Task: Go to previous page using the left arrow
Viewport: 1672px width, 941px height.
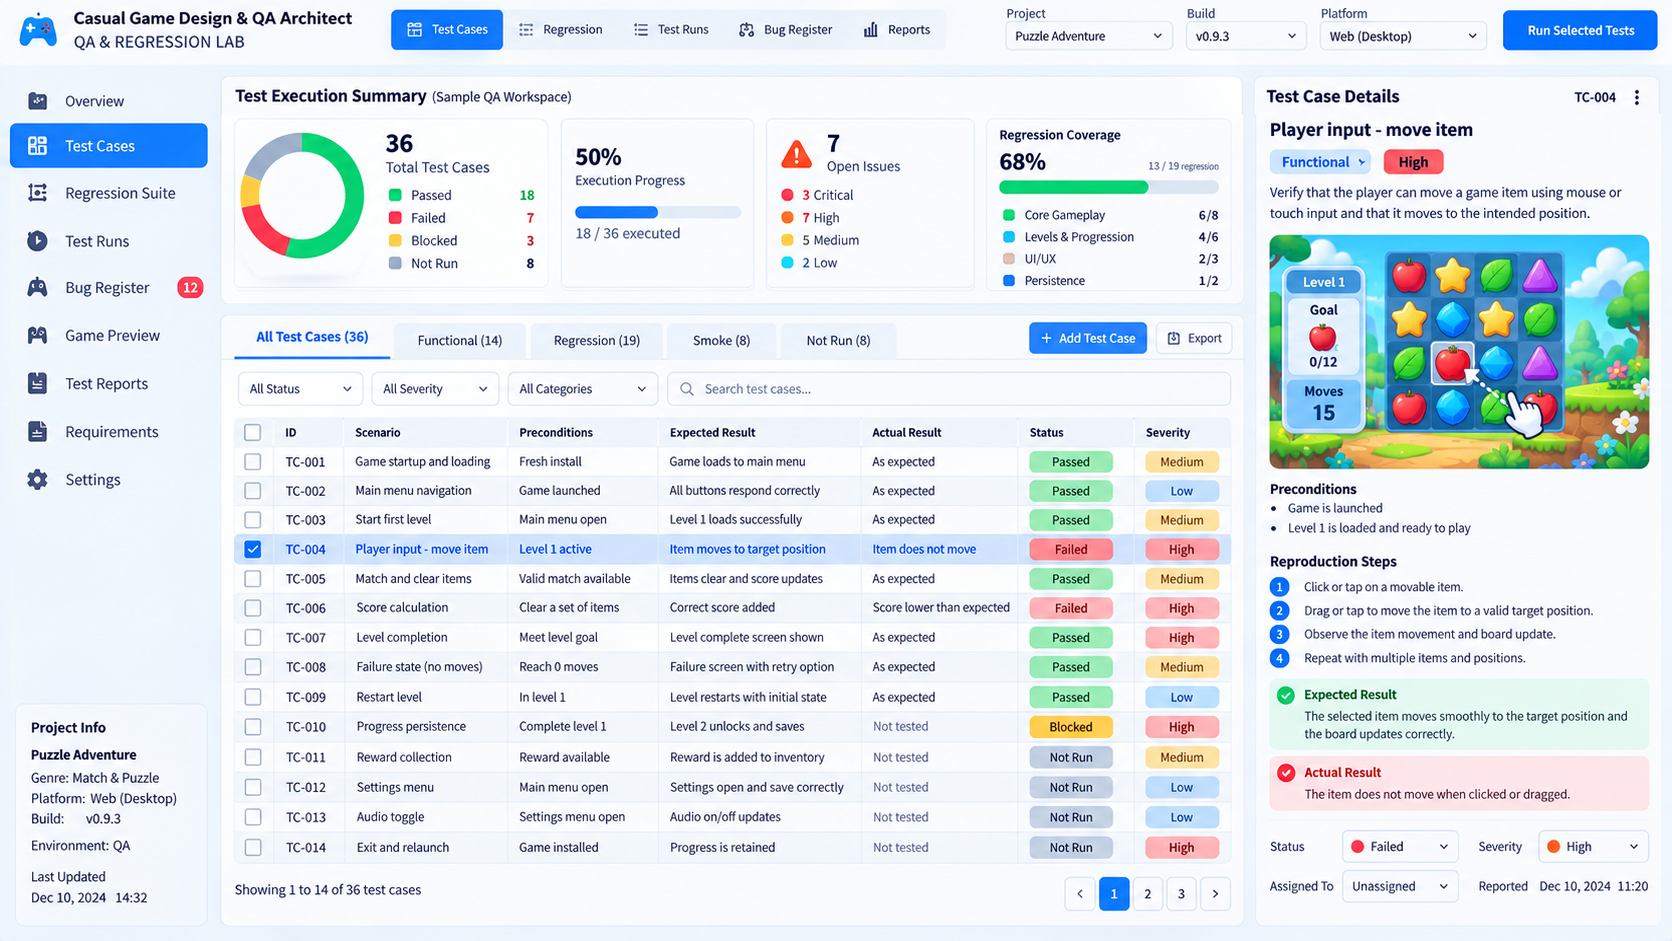Action: pos(1080,894)
